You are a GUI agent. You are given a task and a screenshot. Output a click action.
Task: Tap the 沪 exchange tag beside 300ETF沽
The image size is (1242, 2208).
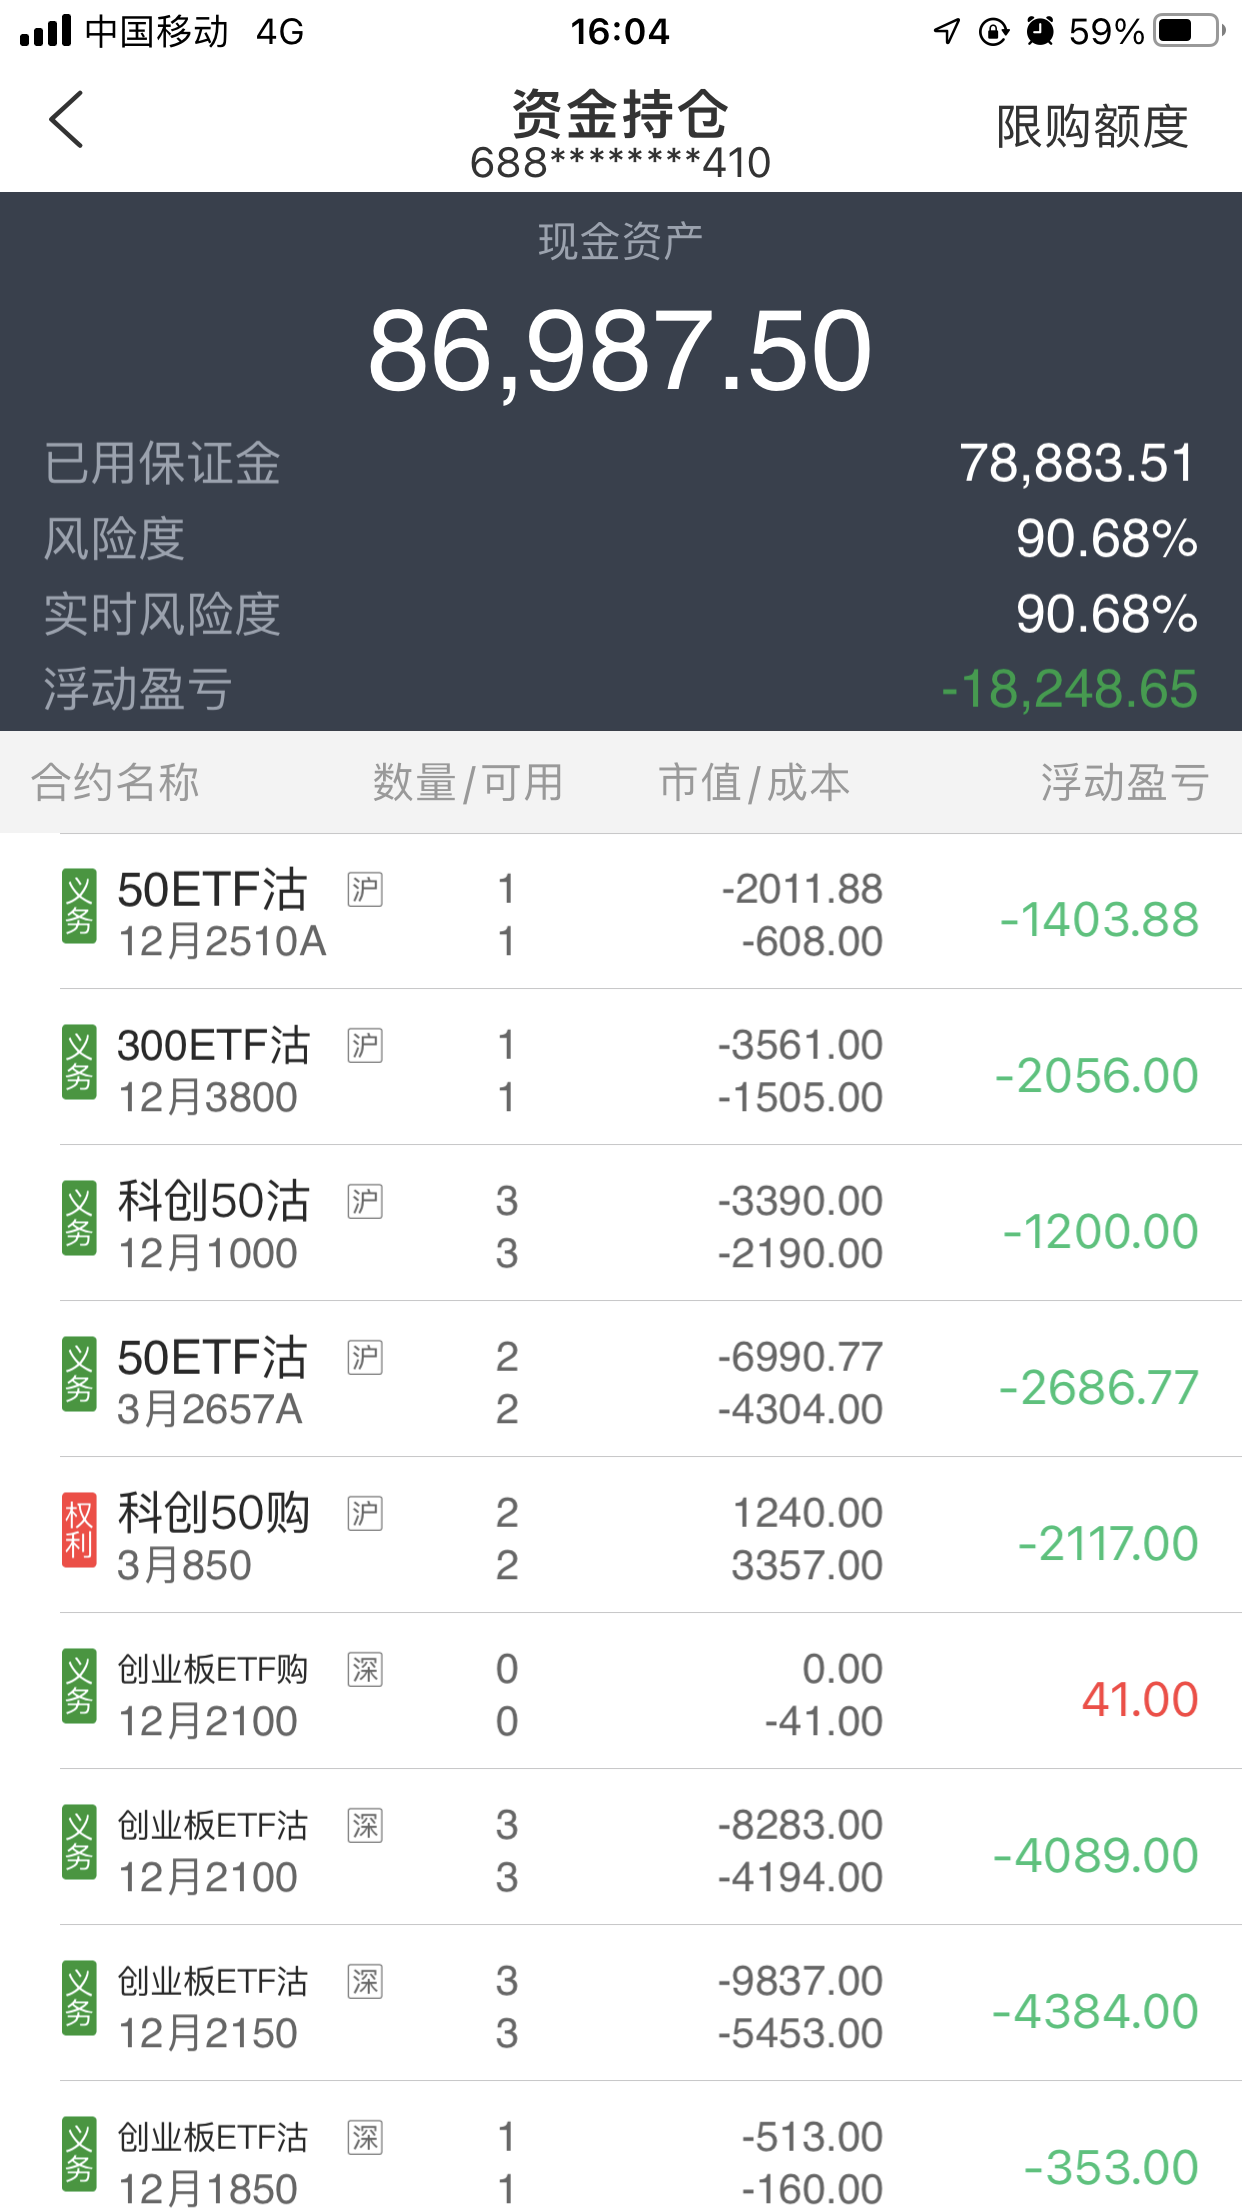pos(365,1045)
